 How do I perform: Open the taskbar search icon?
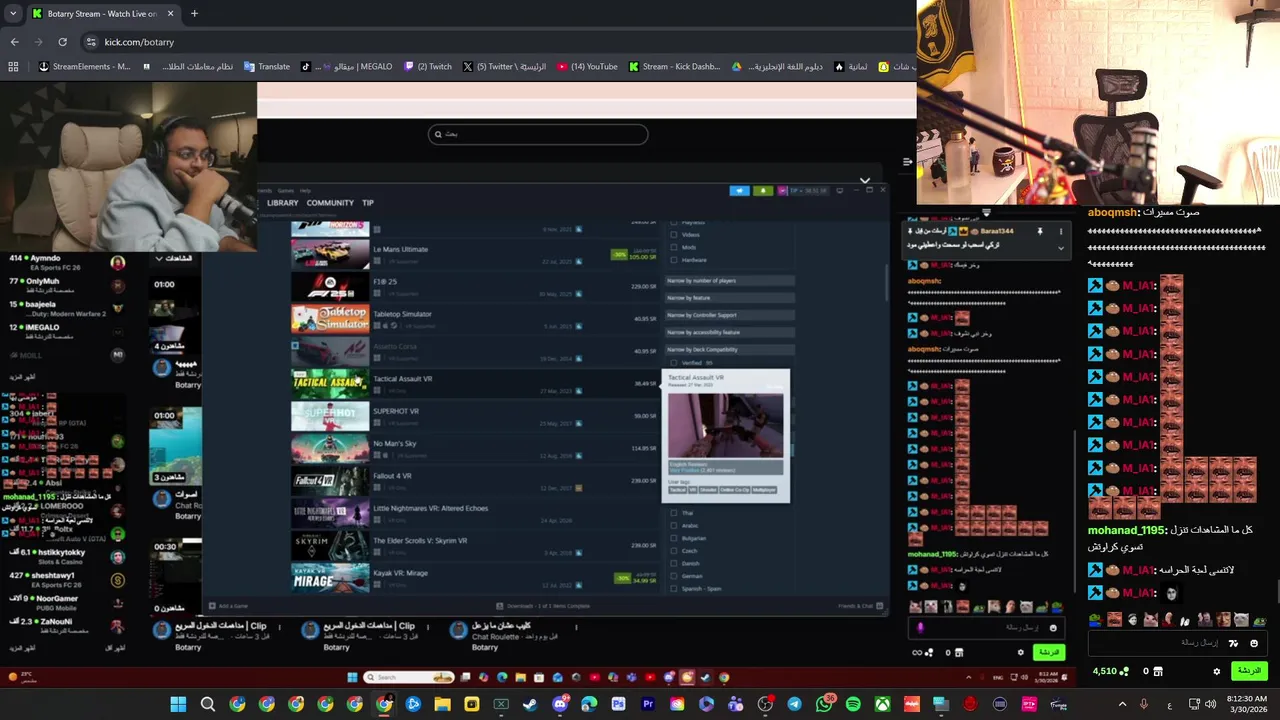point(207,704)
